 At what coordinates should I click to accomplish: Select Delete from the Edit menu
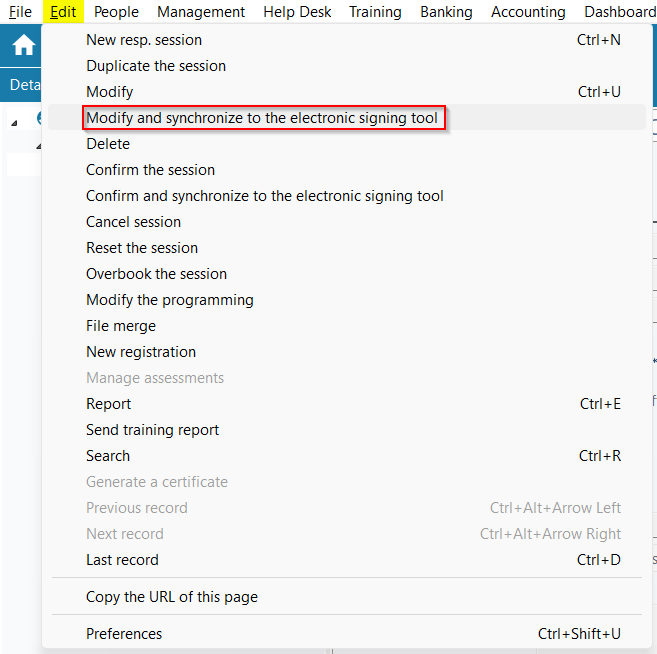tap(108, 144)
